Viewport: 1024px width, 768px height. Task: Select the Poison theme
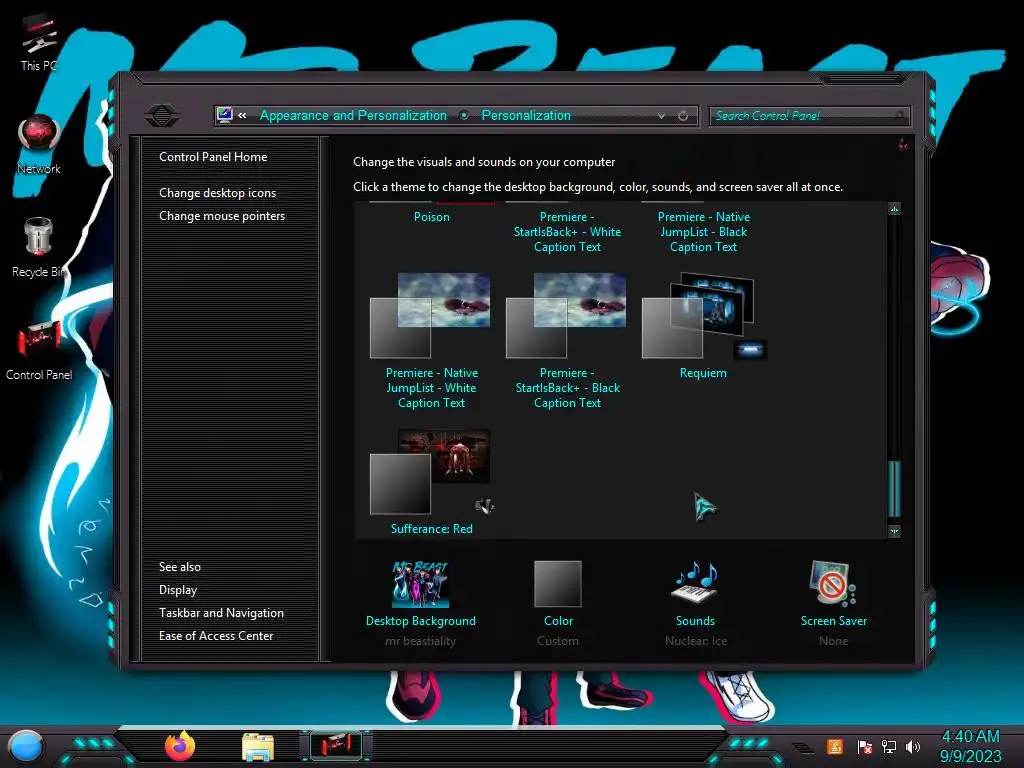coord(432,217)
